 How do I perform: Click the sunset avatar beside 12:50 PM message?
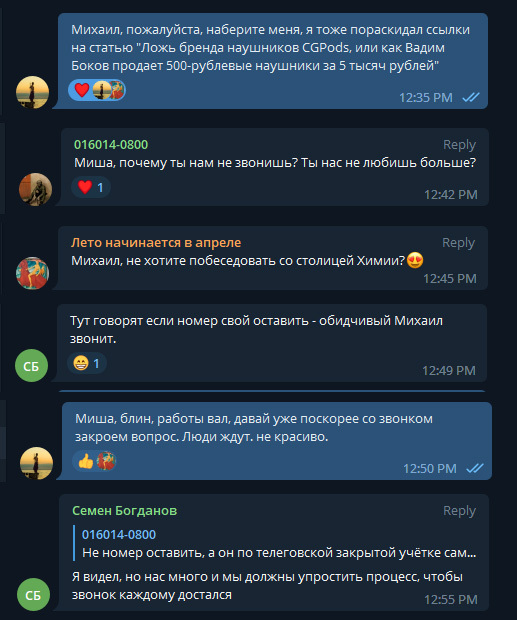tap(36, 463)
